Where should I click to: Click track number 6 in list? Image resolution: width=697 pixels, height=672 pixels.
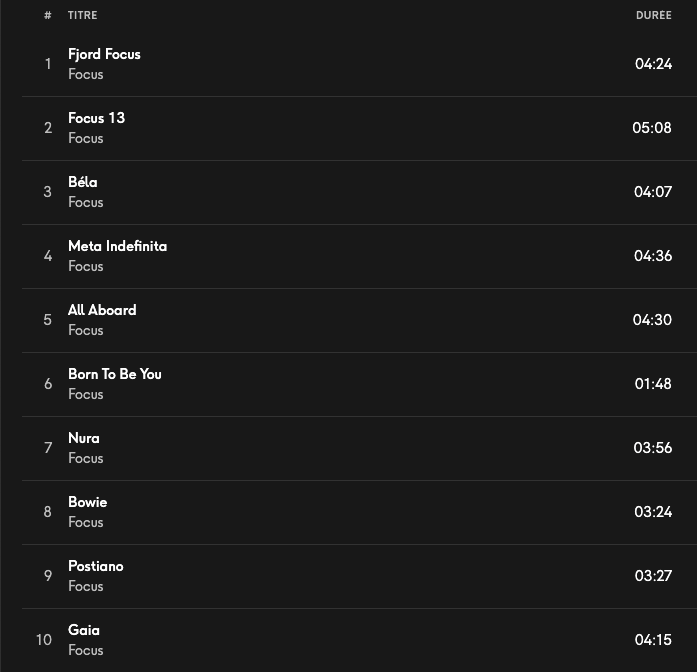click(x=48, y=384)
